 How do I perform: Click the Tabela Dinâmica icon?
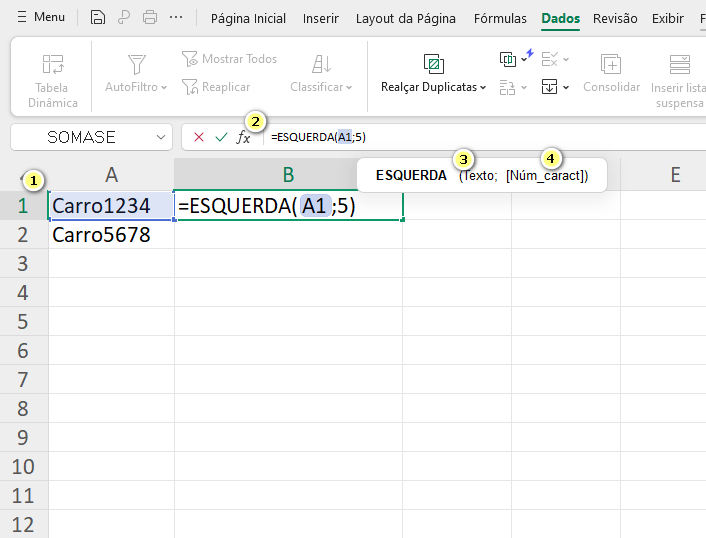52,65
